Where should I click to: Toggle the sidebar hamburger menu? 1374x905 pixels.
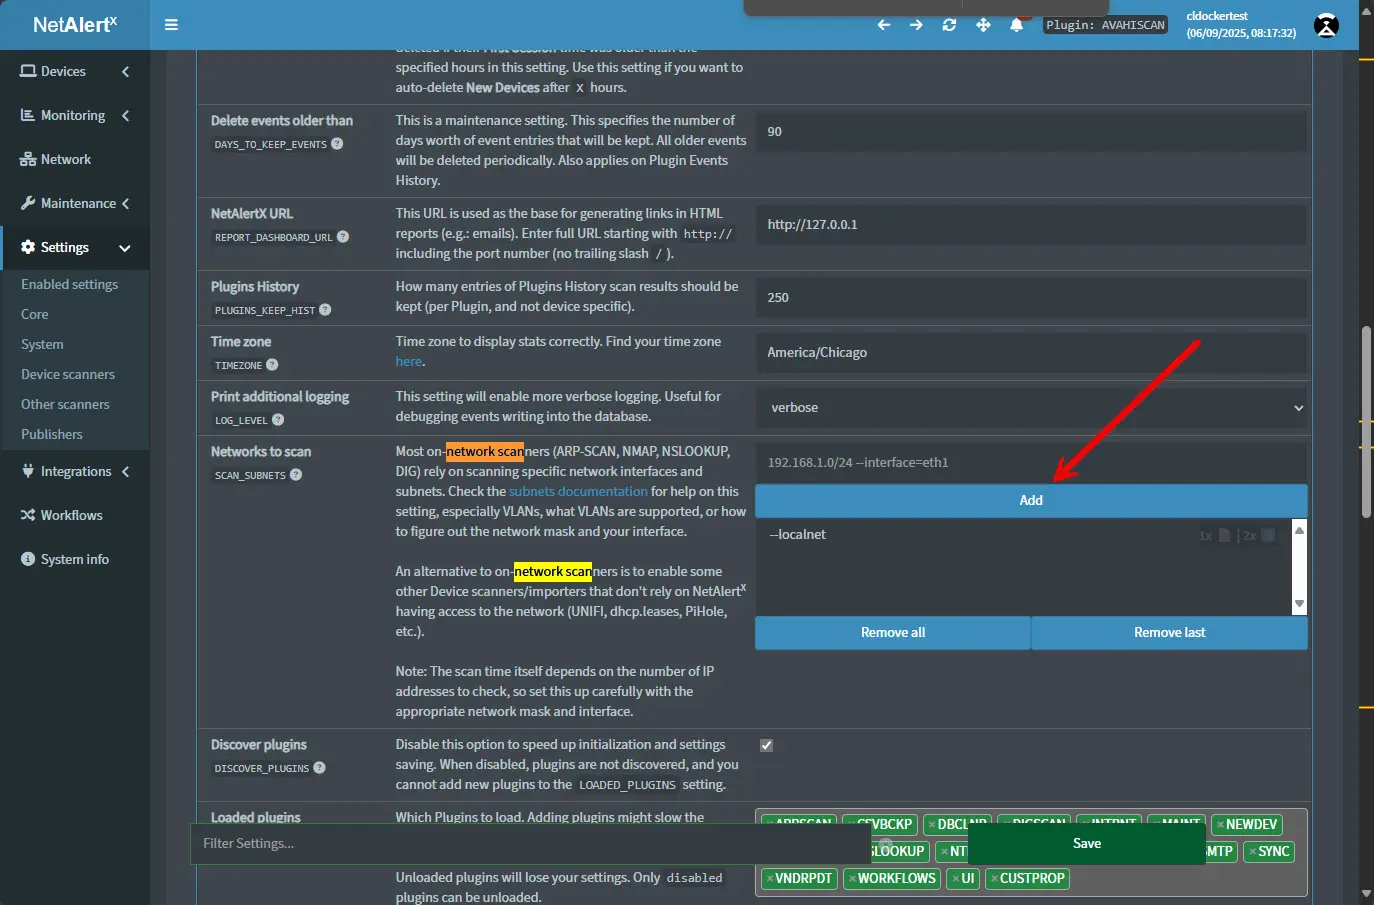pos(171,25)
